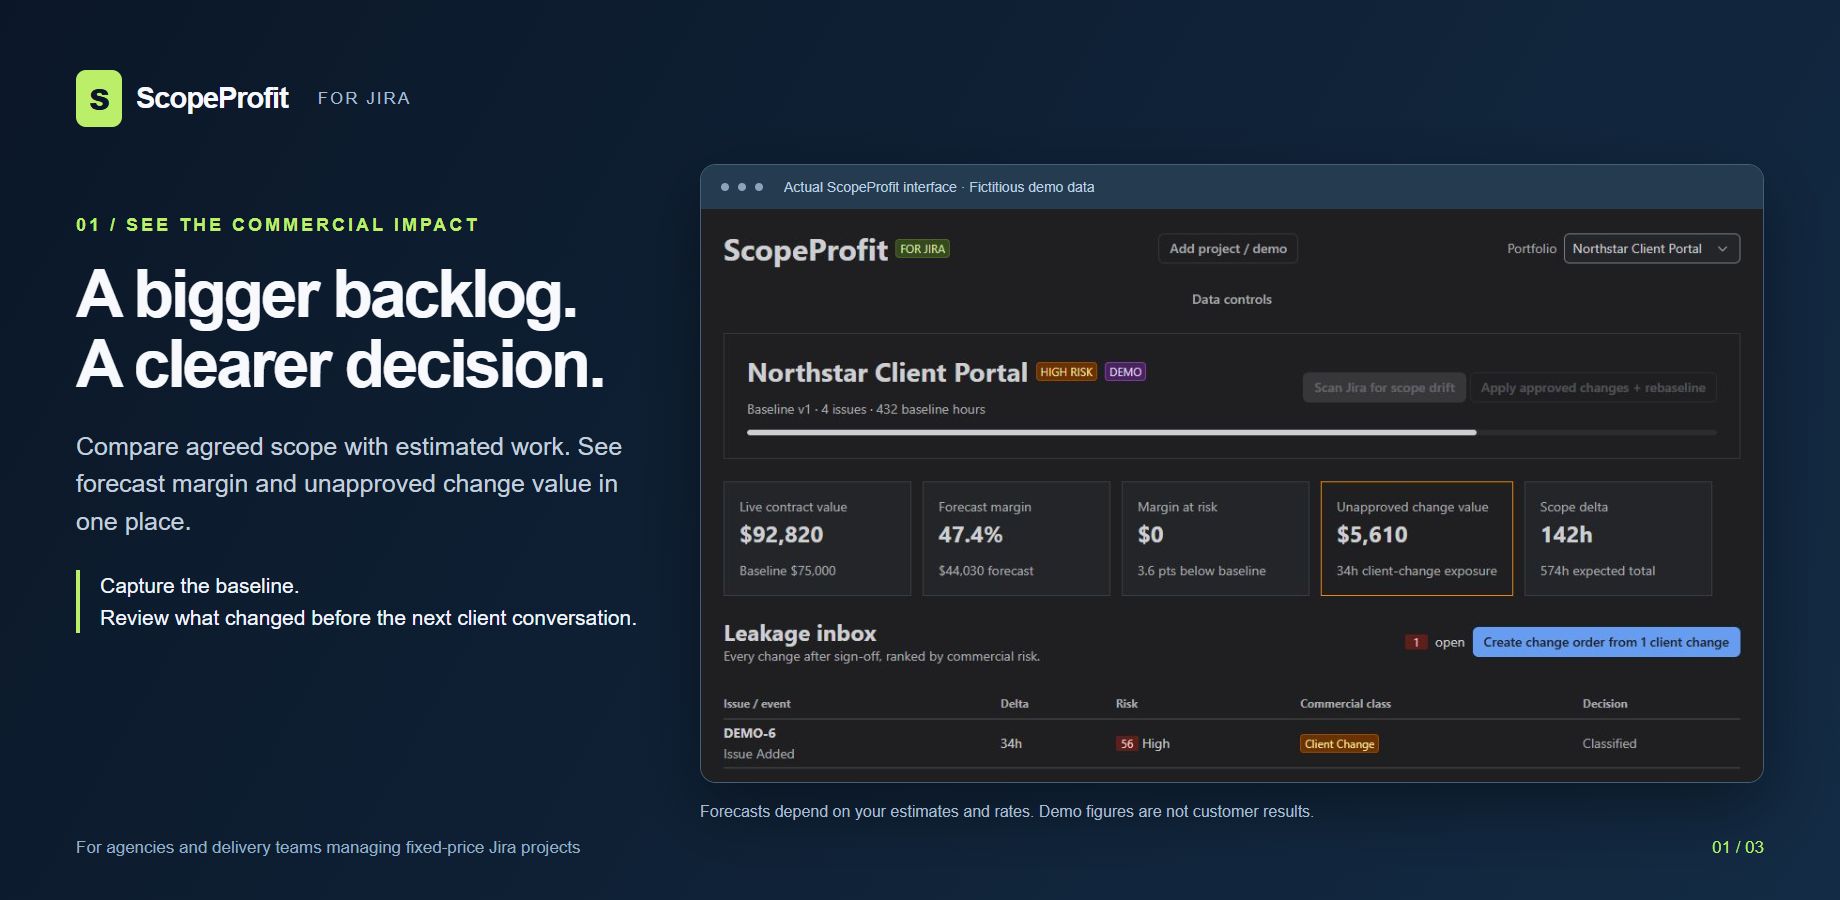Screen dimensions: 1840x900
Task: Select the Margin at risk $0 card
Action: pos(1215,539)
